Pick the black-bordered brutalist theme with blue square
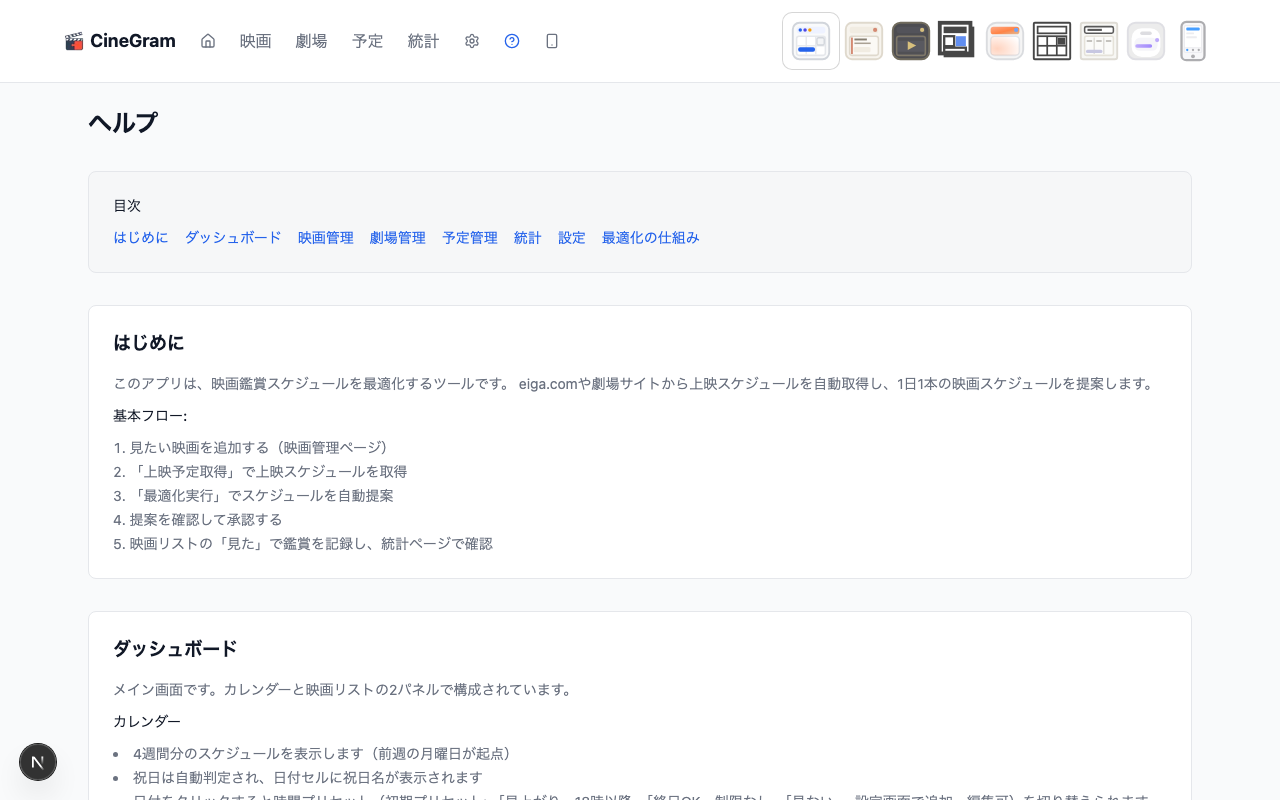Image resolution: width=1280 pixels, height=800 pixels. [x=957, y=41]
